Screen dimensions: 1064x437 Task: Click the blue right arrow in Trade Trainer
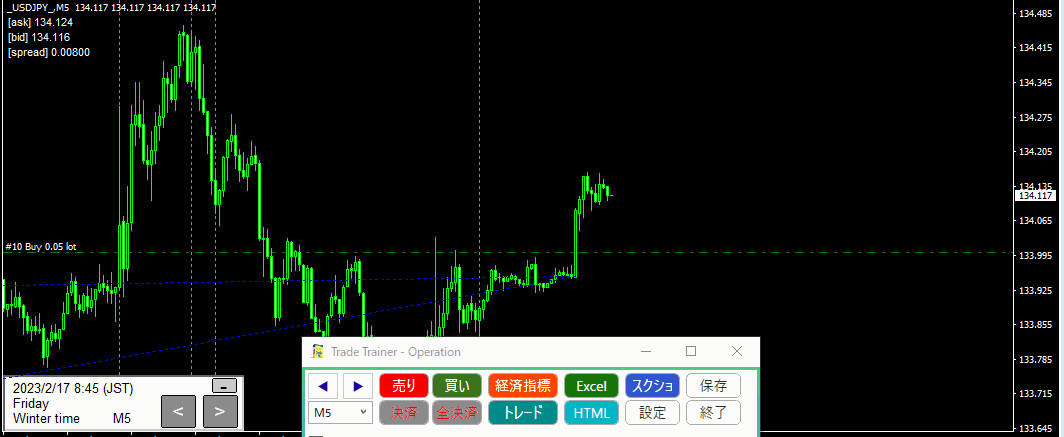tap(357, 385)
